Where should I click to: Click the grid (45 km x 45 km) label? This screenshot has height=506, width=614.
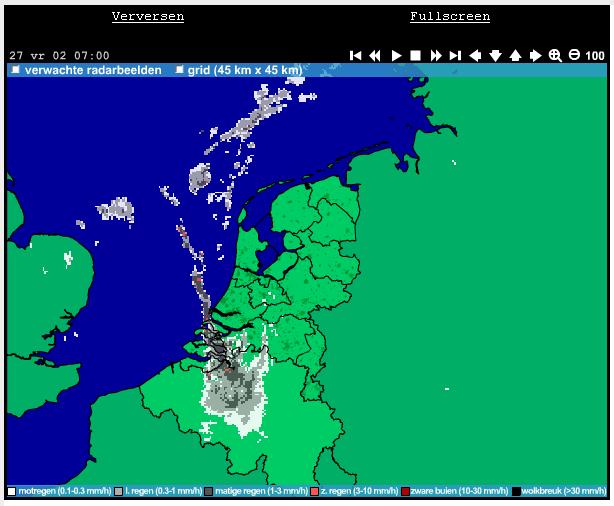click(x=245, y=70)
